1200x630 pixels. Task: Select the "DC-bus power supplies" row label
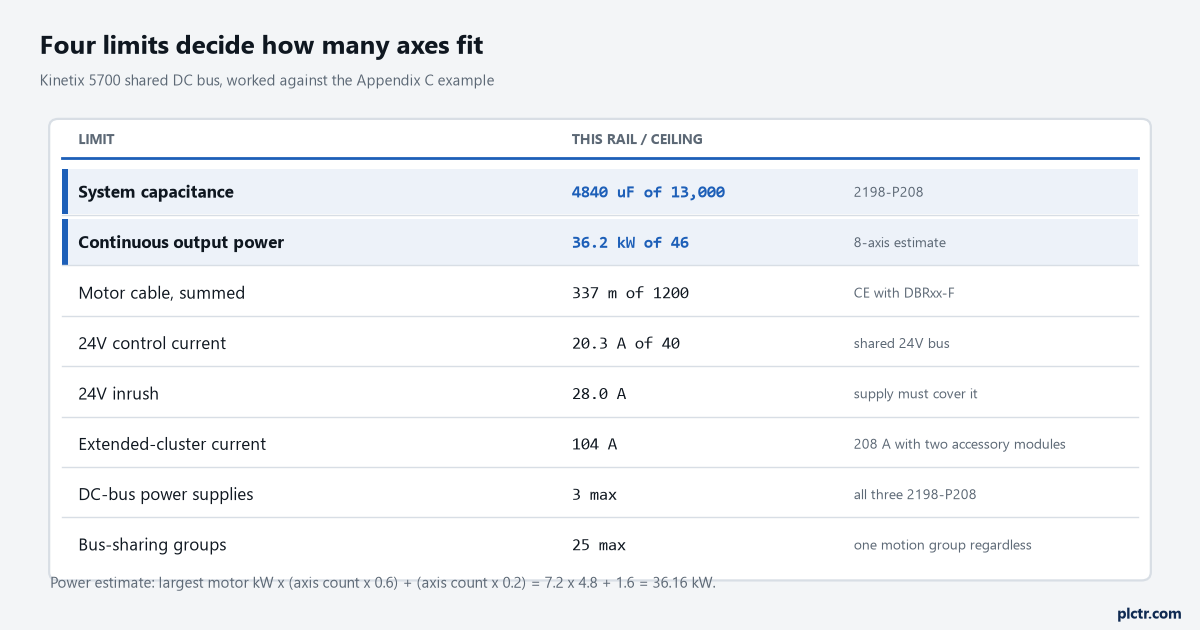(x=166, y=494)
